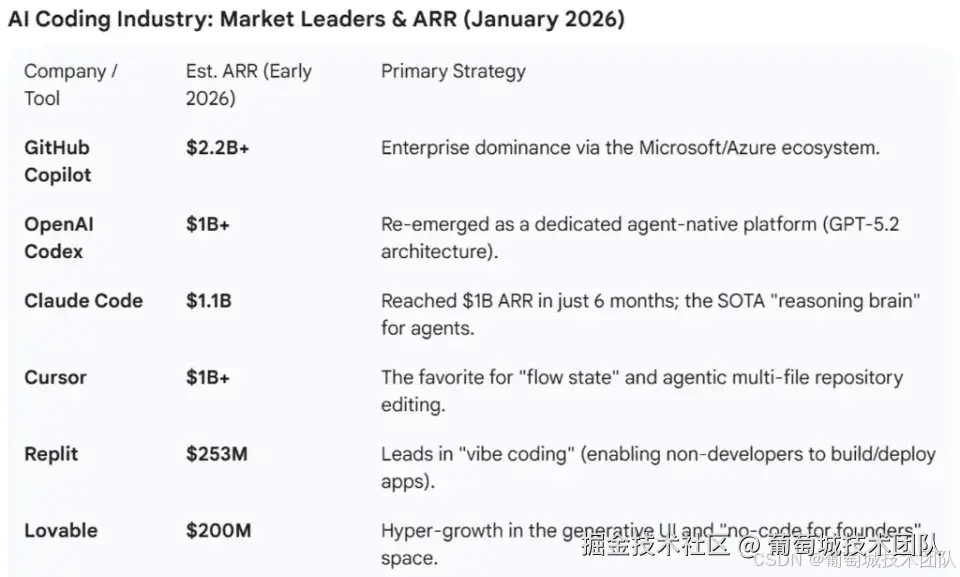Click the $253M ARR value
This screenshot has width=960, height=577.
(x=216, y=454)
